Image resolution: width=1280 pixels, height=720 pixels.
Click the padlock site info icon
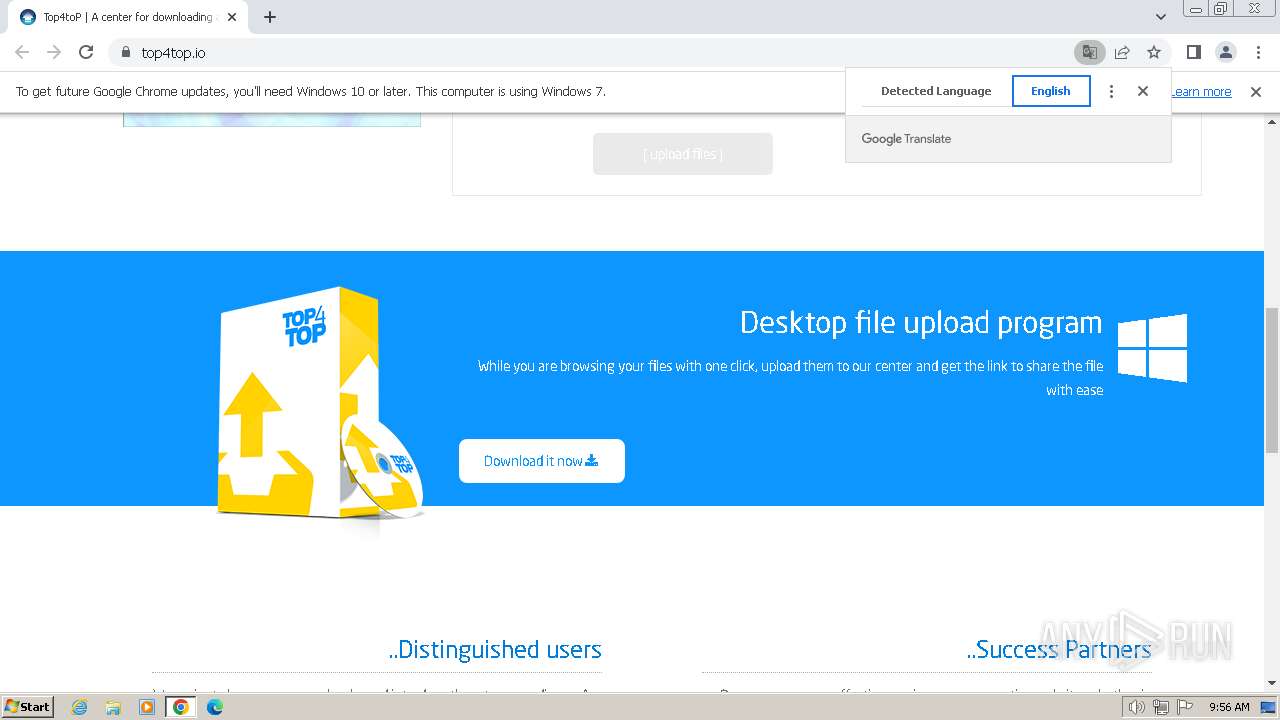125,52
